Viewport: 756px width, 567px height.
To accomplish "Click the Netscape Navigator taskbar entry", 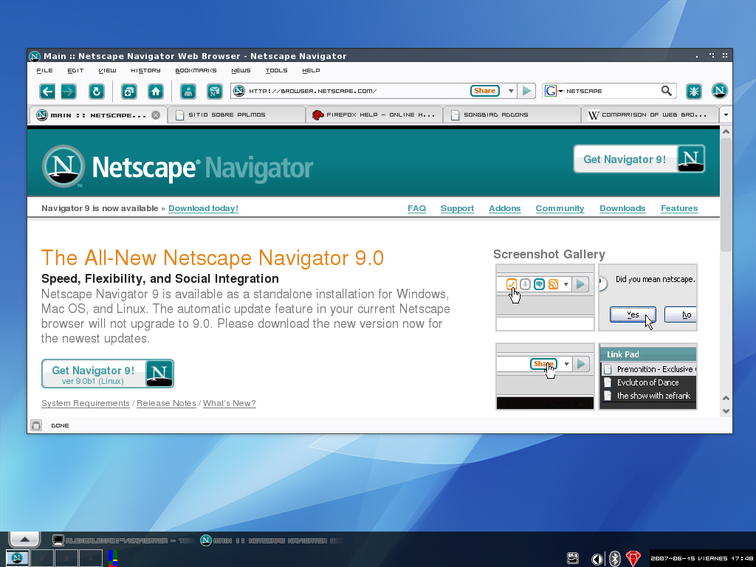I will [271, 540].
